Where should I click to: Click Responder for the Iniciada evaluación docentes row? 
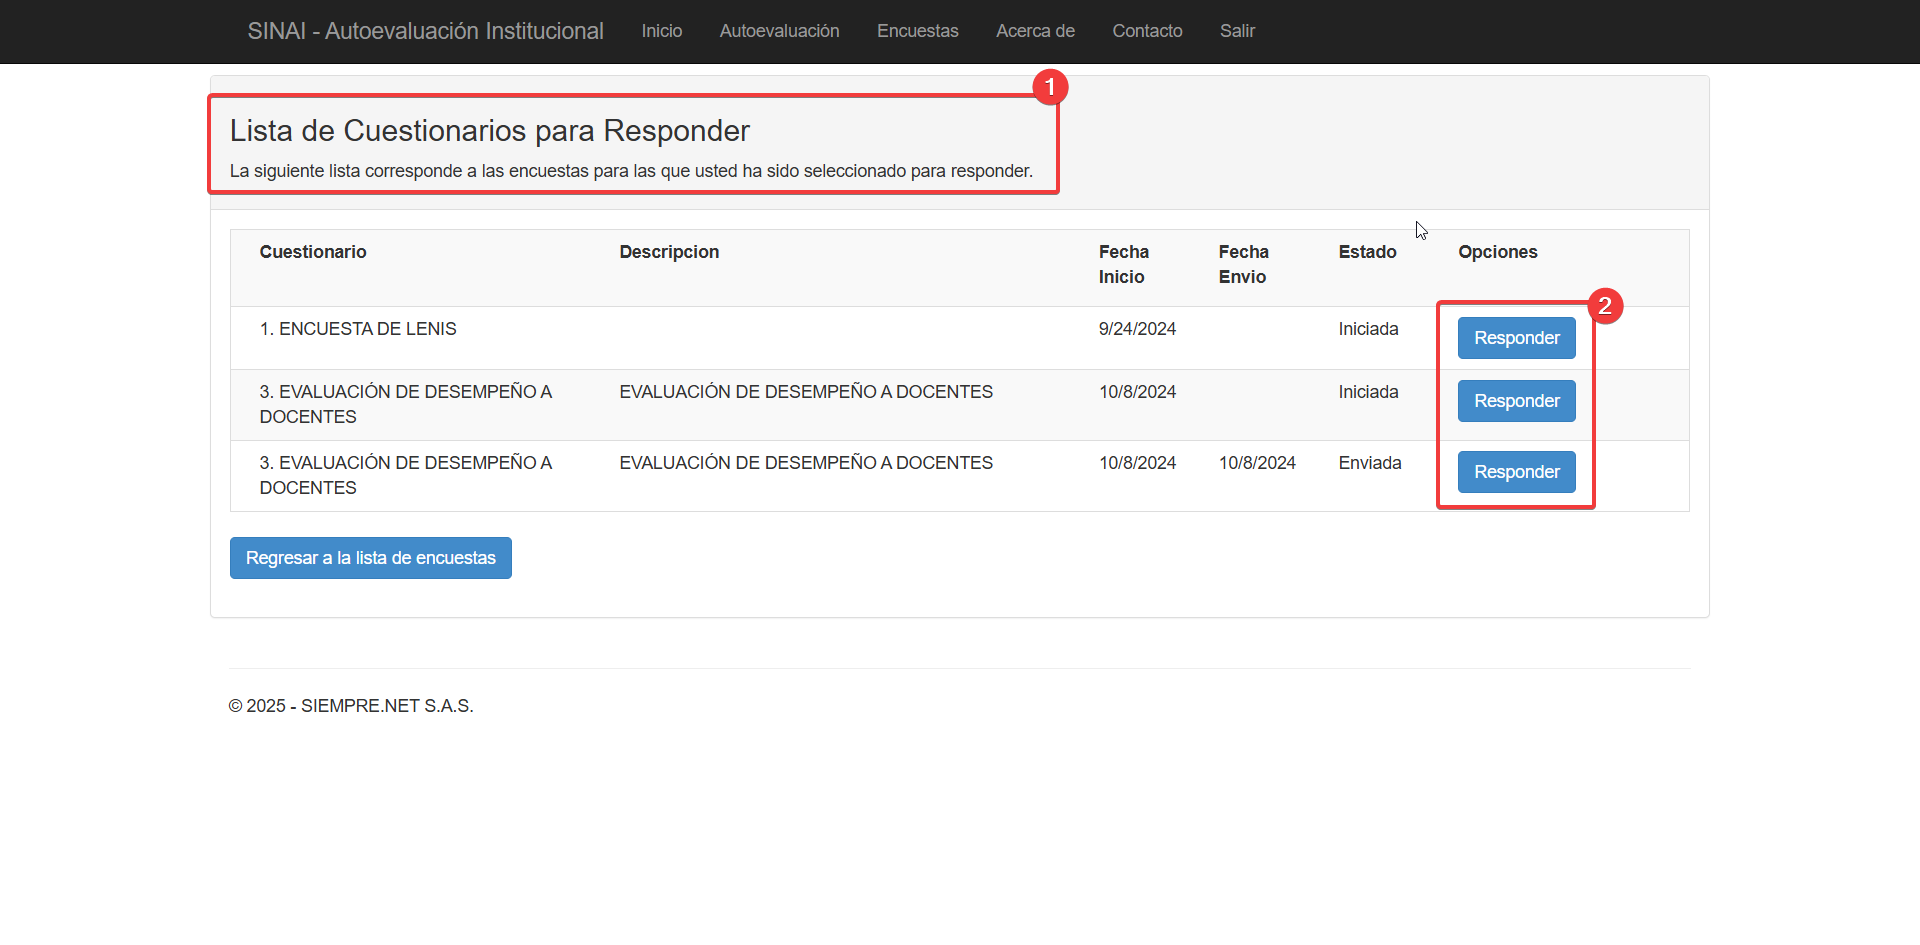[x=1516, y=401]
